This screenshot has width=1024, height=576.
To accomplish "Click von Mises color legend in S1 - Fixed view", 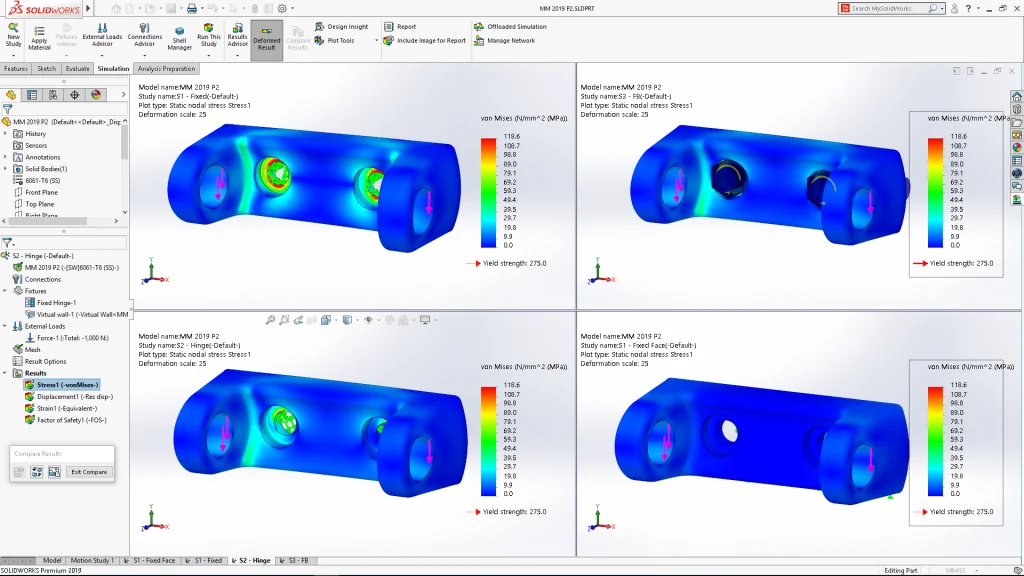I will click(x=488, y=193).
